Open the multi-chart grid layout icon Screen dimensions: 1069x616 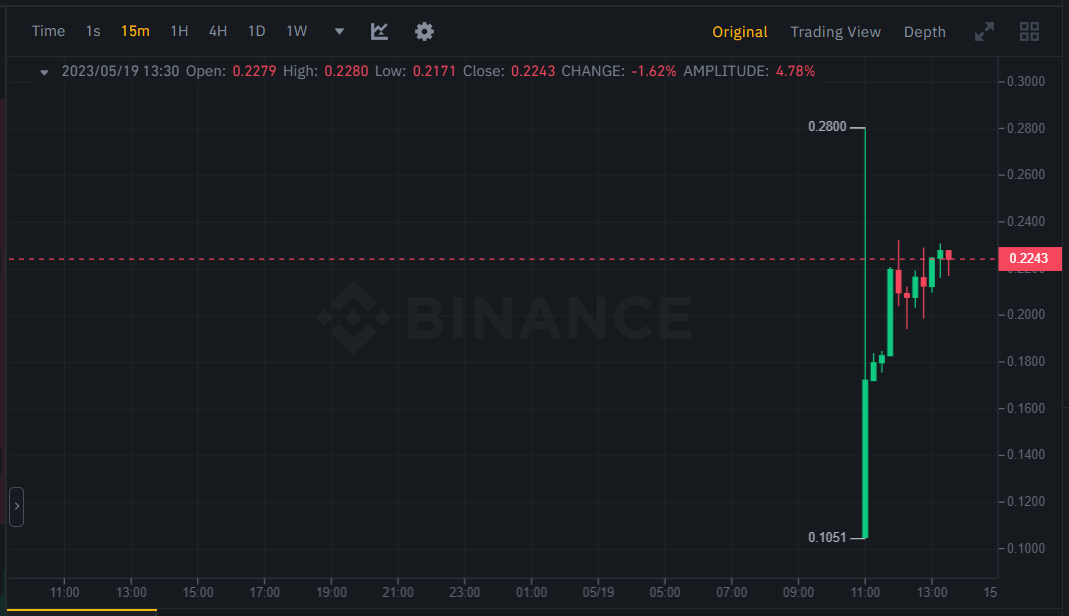(x=1029, y=31)
